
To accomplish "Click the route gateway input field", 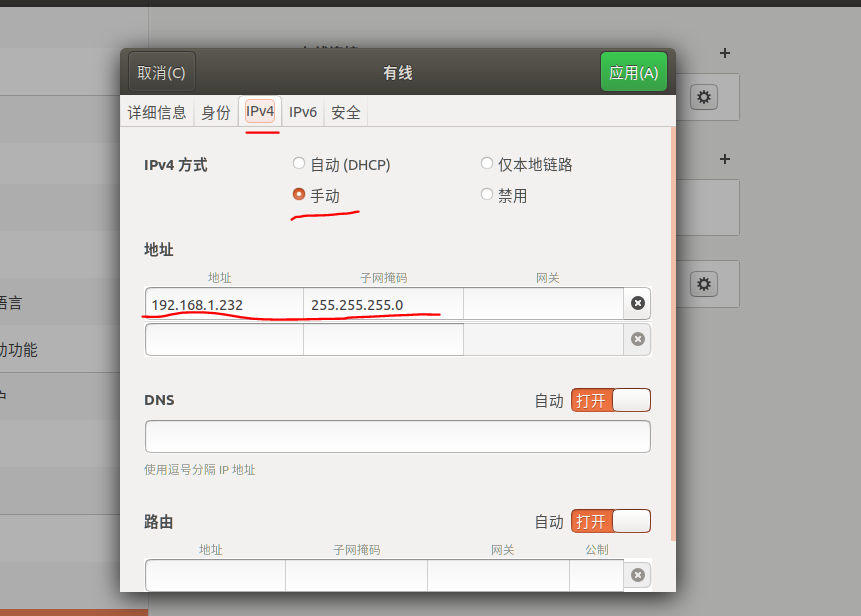I will (x=499, y=575).
